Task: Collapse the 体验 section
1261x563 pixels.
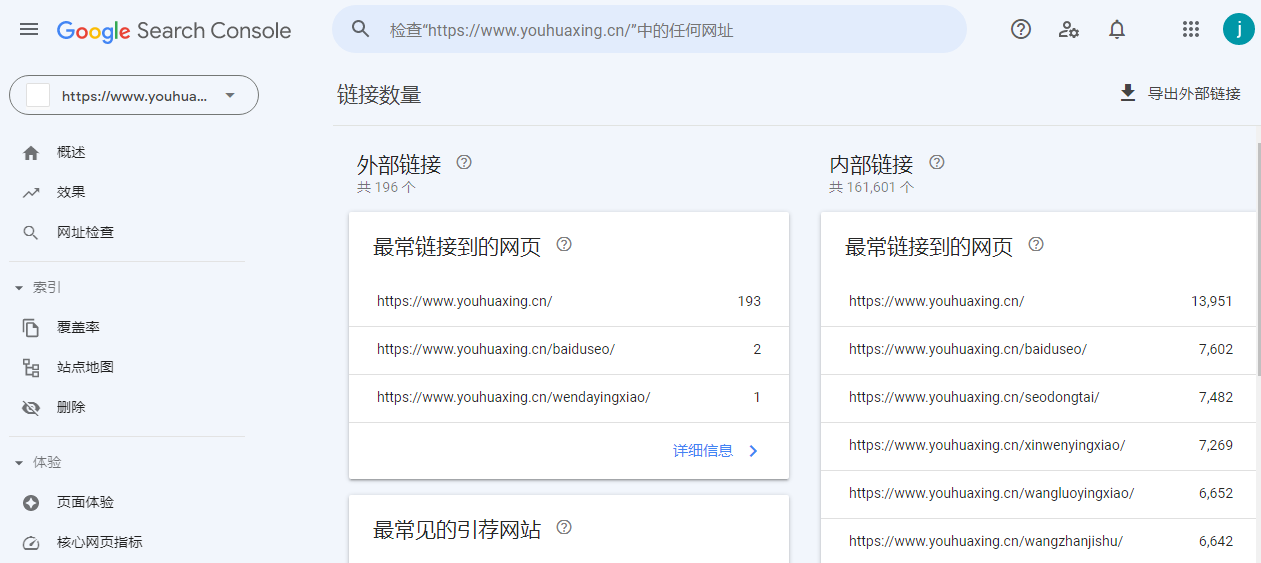Action: pos(19,463)
